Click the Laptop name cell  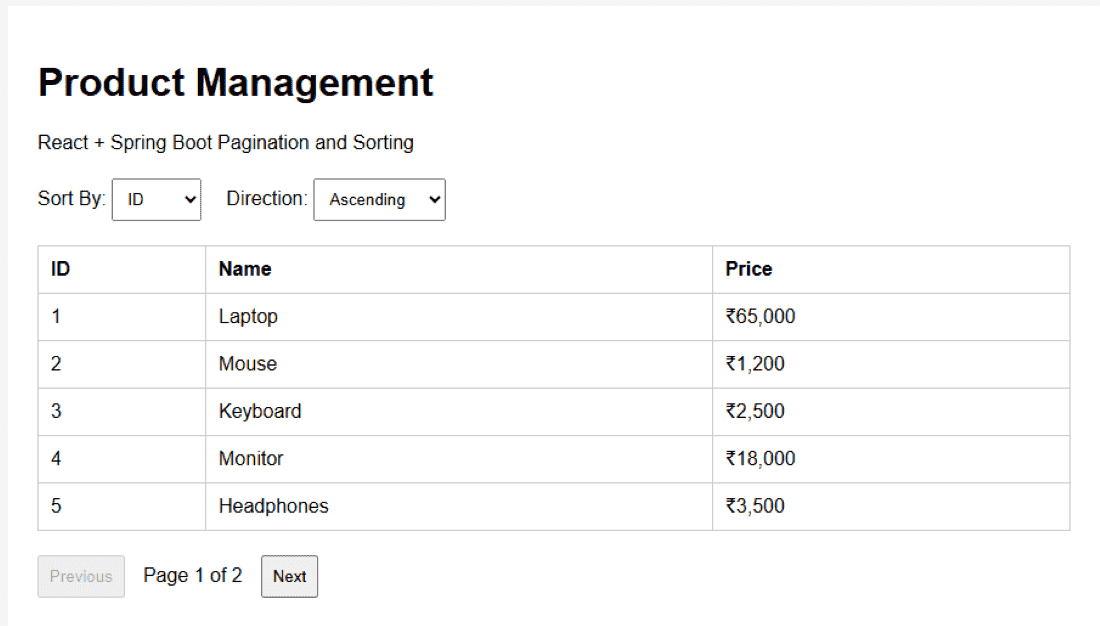click(x=459, y=317)
